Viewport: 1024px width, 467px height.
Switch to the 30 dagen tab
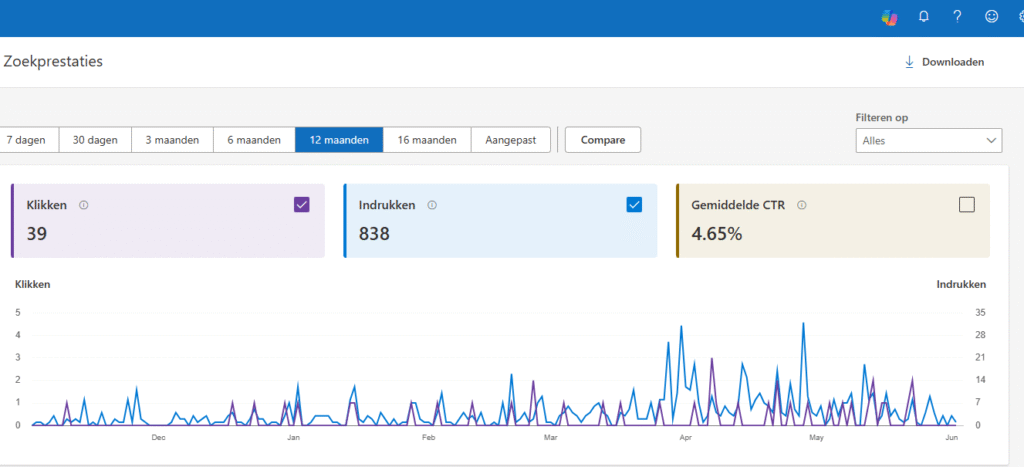tap(95, 140)
